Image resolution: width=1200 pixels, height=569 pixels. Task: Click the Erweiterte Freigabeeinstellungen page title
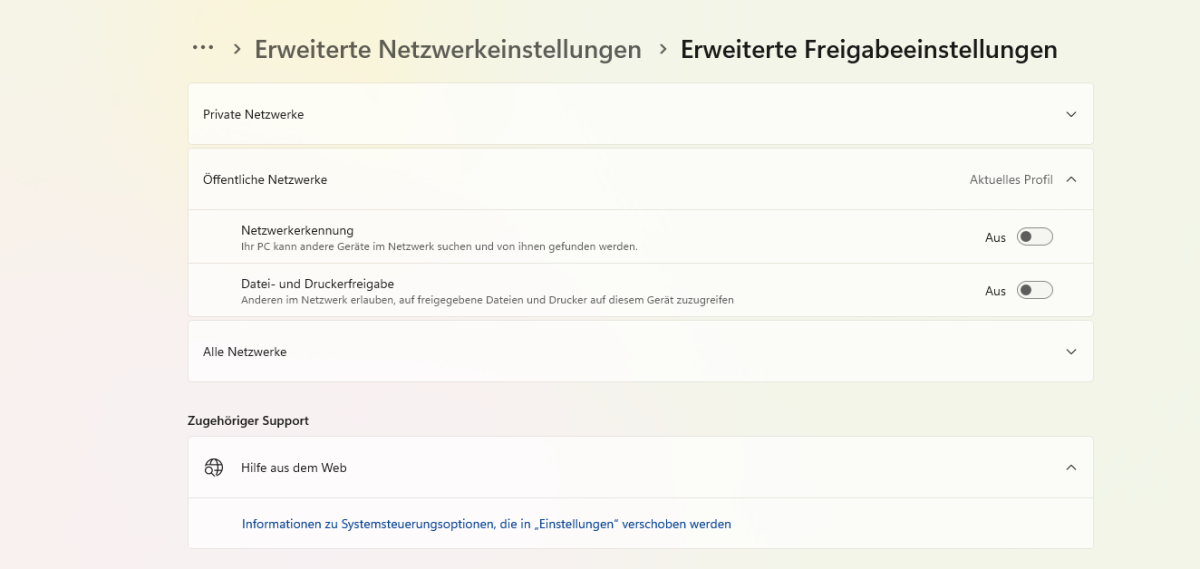click(x=868, y=49)
